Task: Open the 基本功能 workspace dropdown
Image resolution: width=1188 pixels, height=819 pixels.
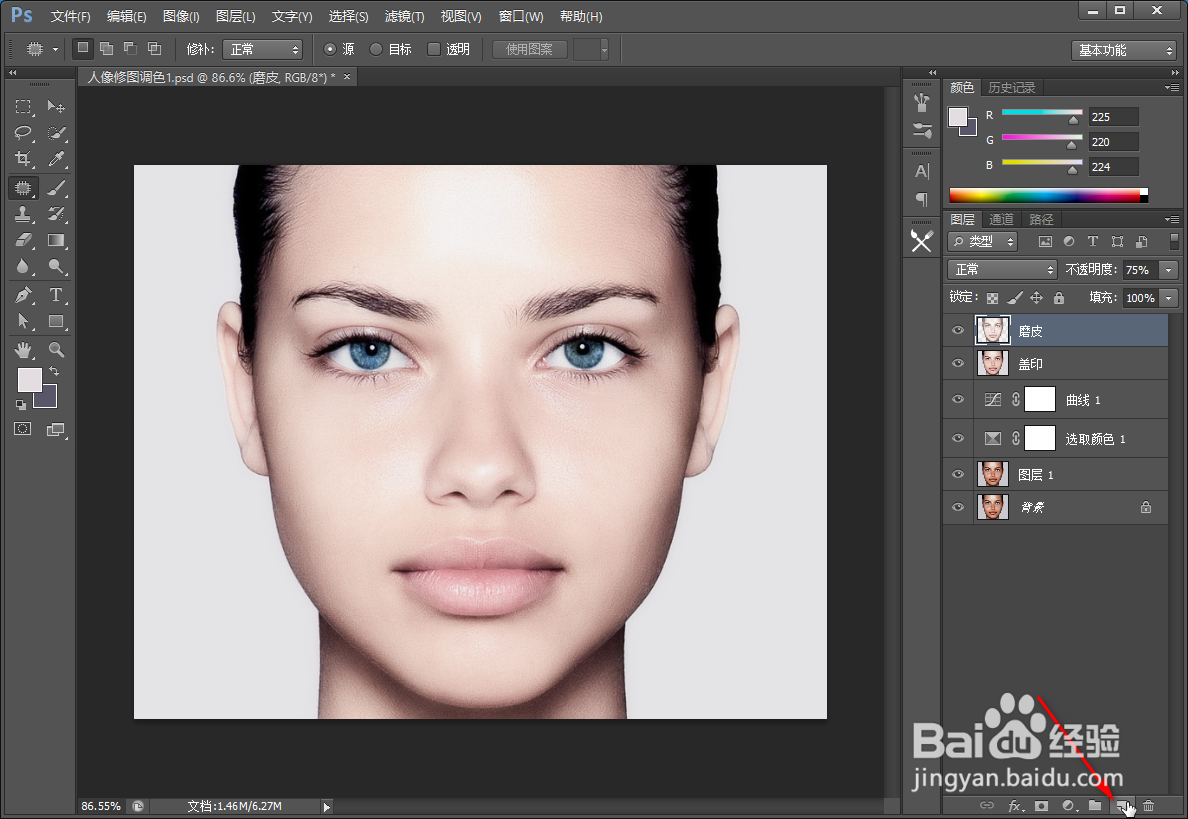Action: coord(1124,50)
